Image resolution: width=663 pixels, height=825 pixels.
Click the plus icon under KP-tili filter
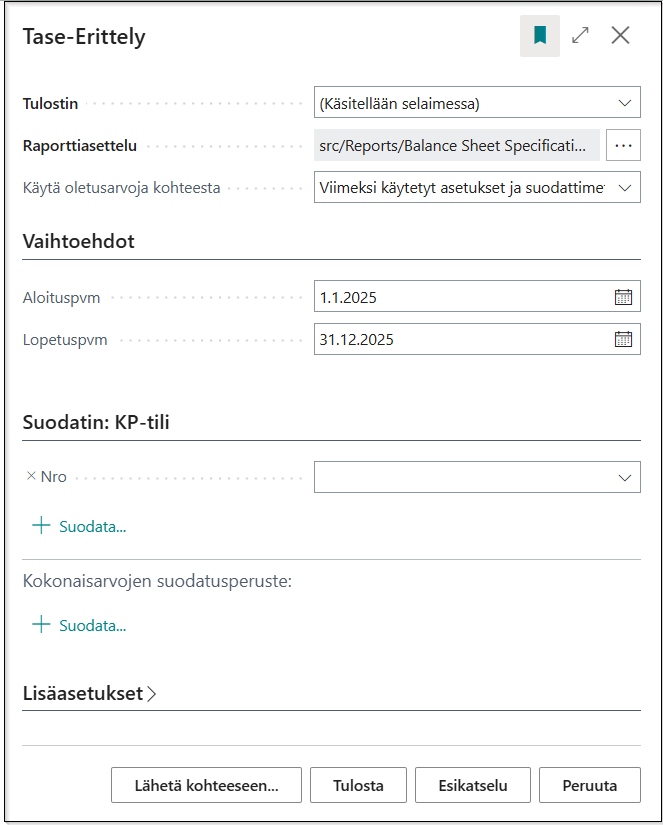pos(41,526)
